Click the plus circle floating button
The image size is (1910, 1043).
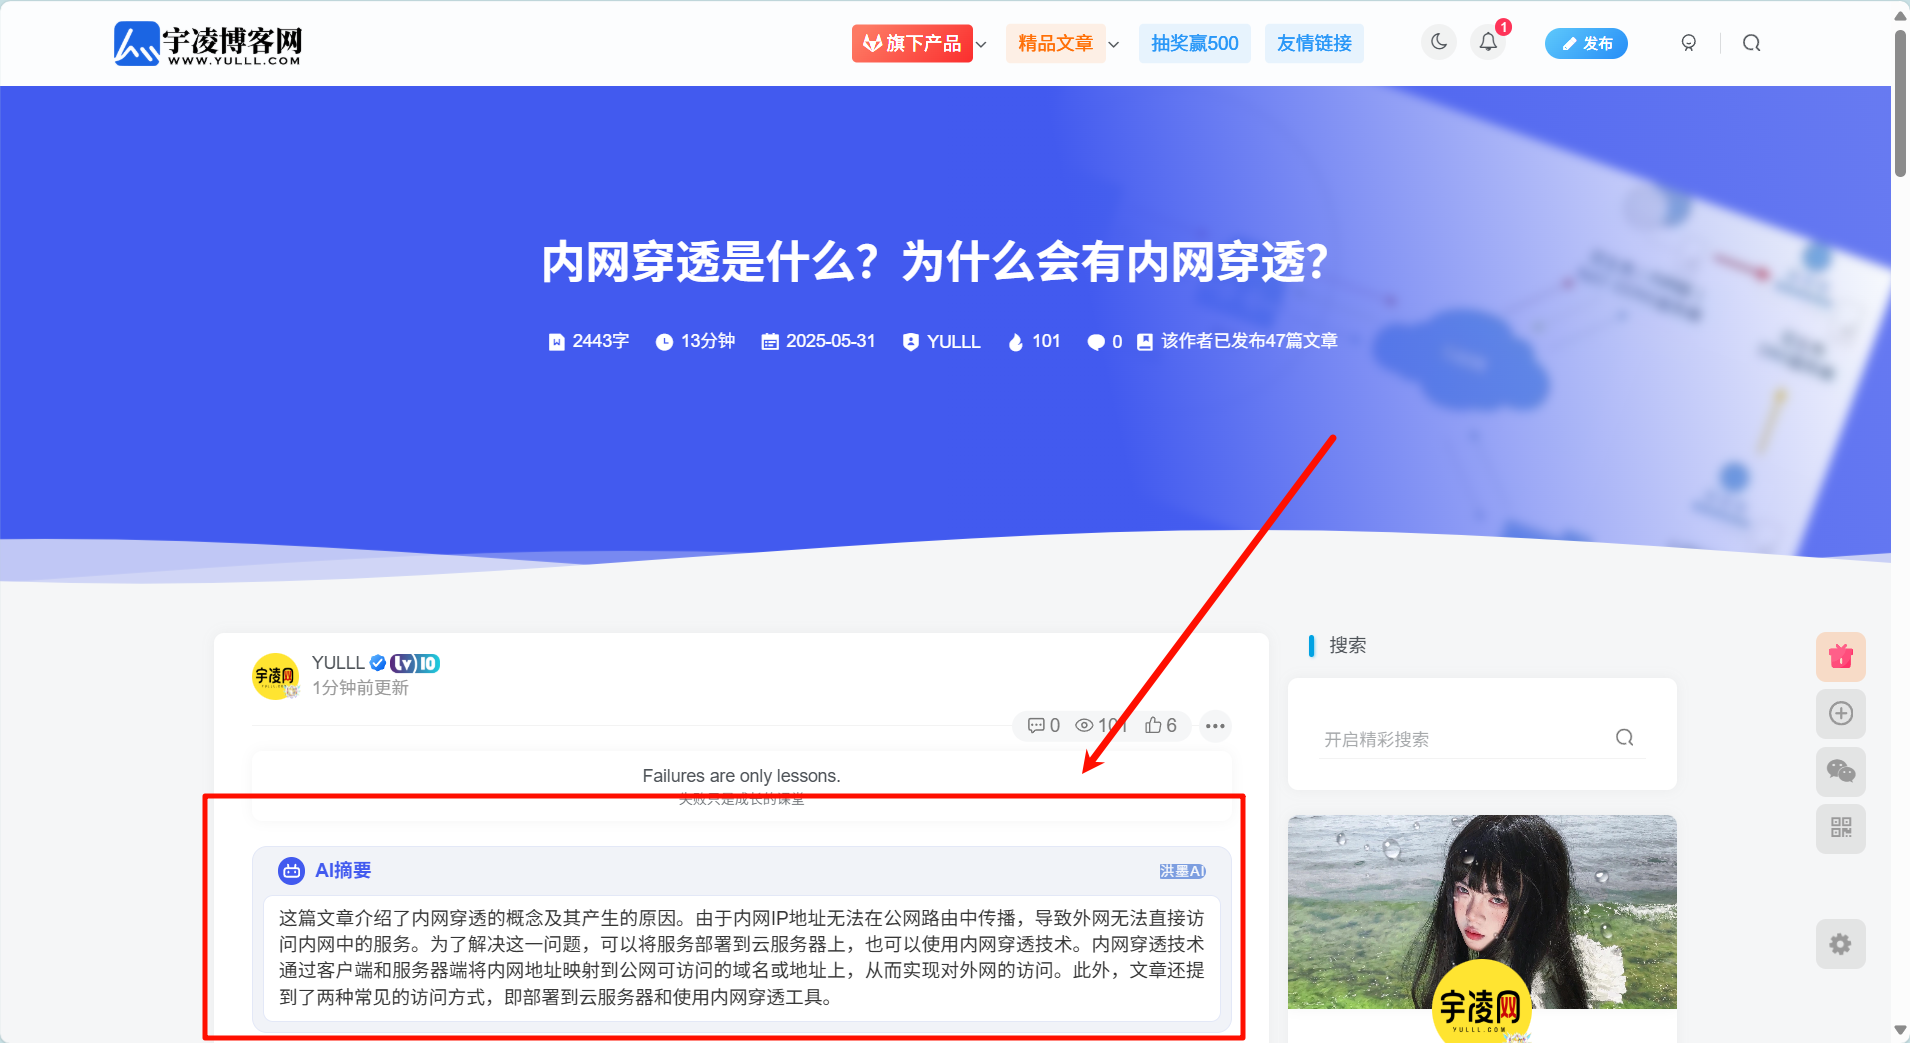tap(1840, 714)
